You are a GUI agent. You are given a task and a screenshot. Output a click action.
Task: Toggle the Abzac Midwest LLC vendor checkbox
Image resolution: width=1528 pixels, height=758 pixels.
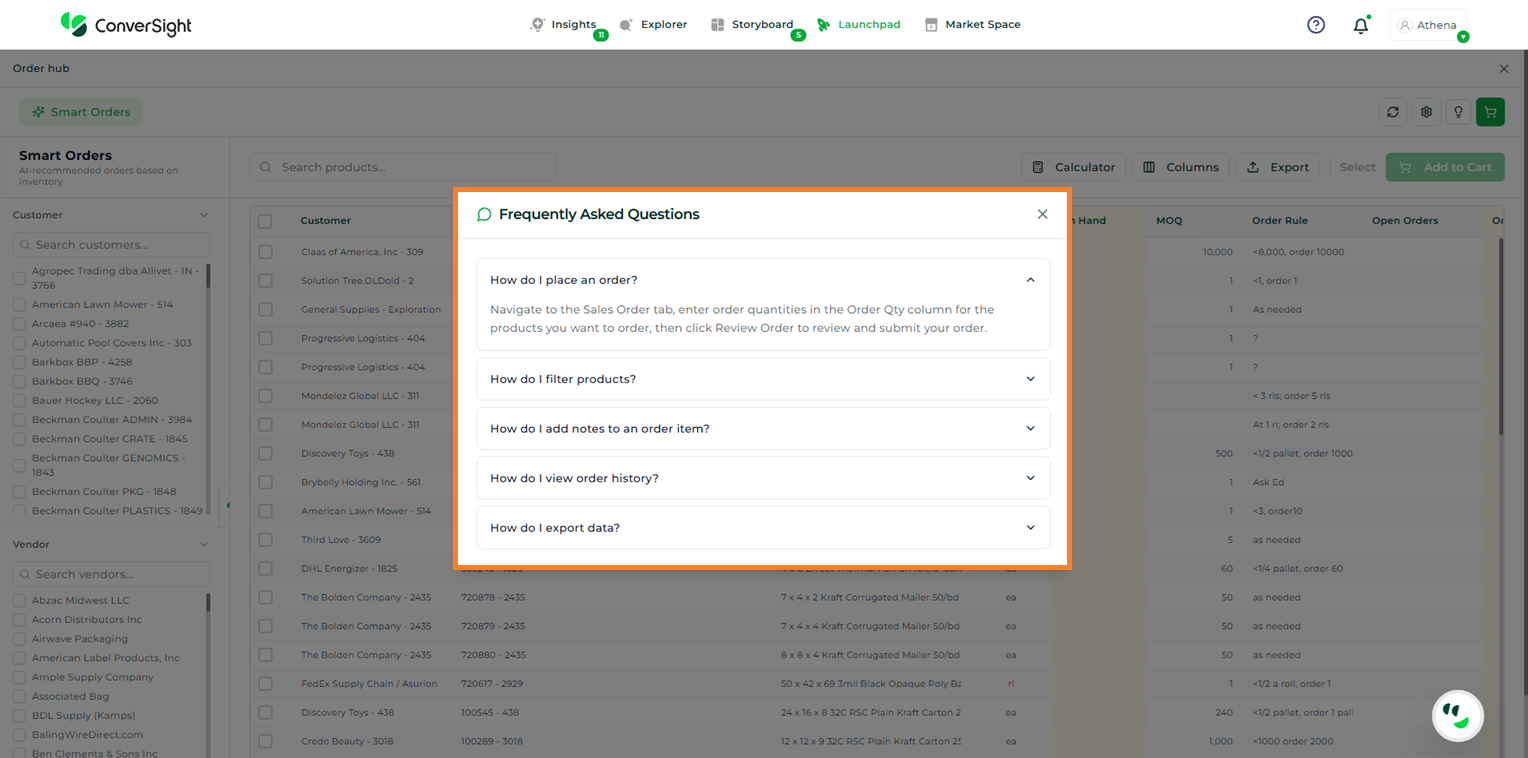coord(19,601)
